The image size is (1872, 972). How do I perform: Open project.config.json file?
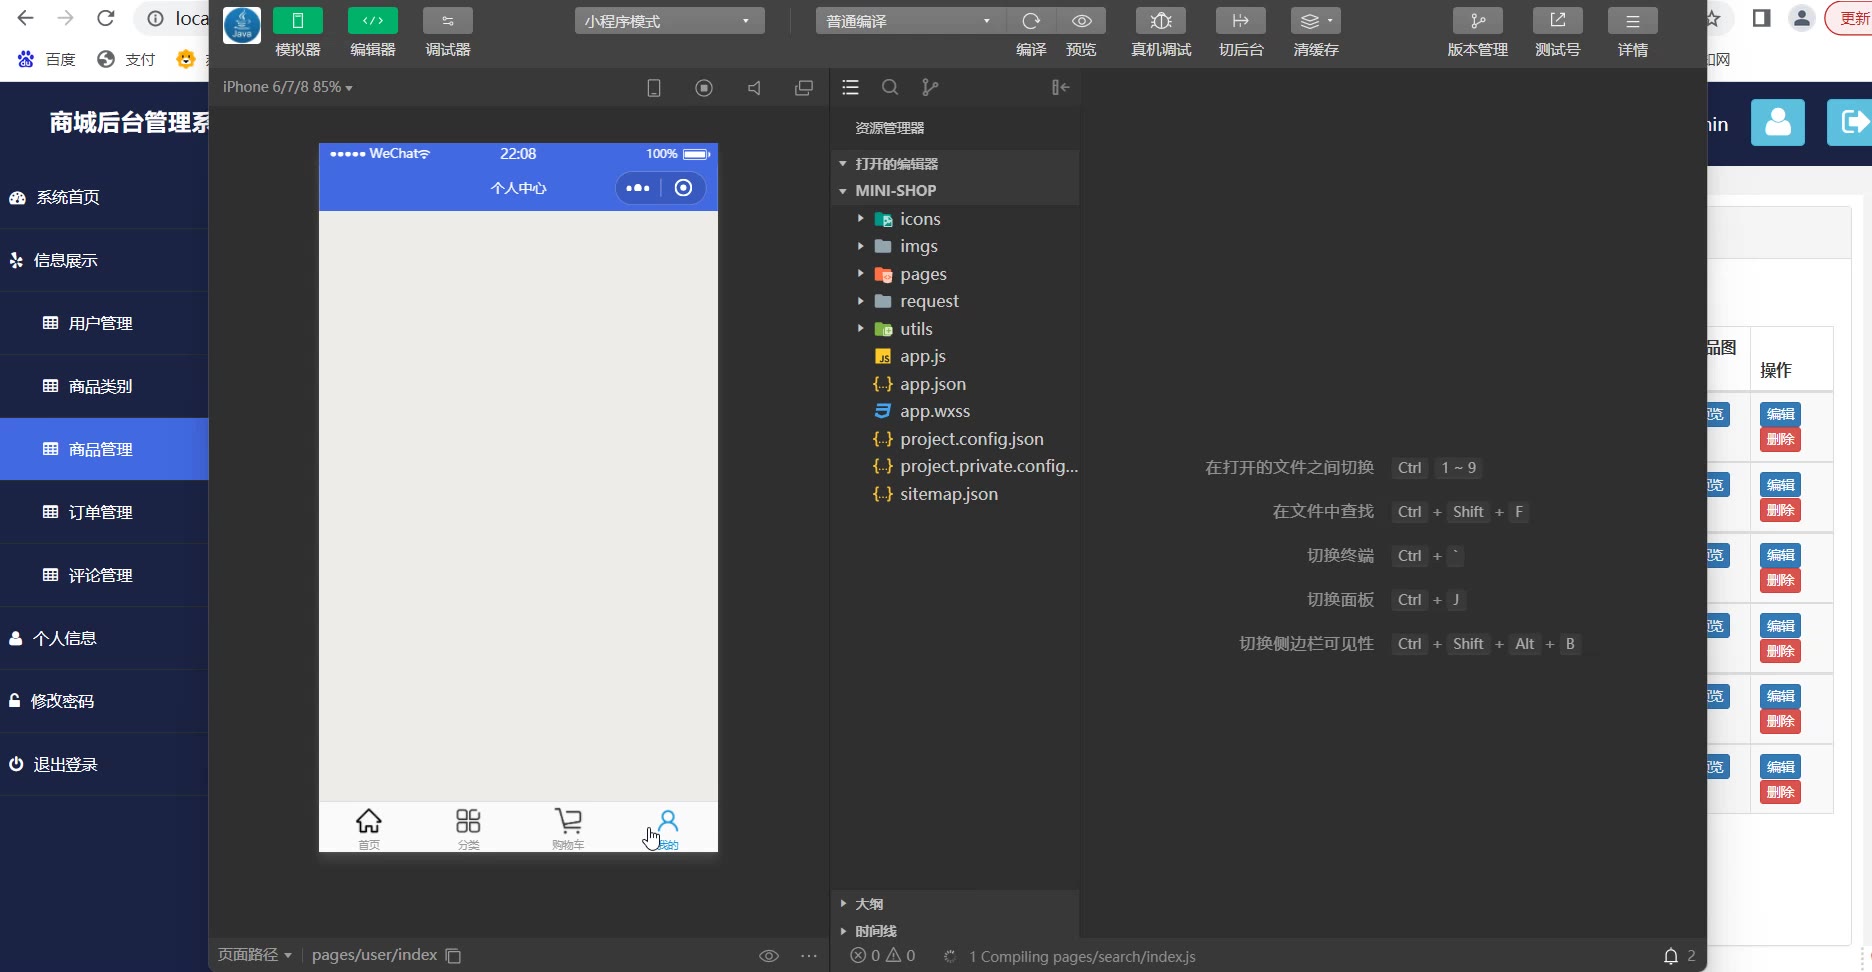pos(955,439)
